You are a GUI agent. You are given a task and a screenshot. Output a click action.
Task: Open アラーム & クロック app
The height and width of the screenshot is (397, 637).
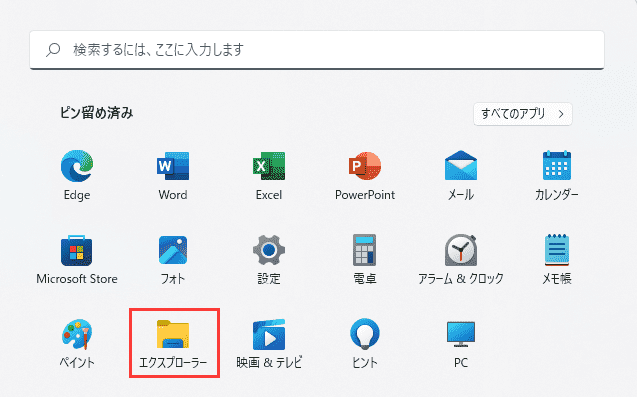coord(461,259)
